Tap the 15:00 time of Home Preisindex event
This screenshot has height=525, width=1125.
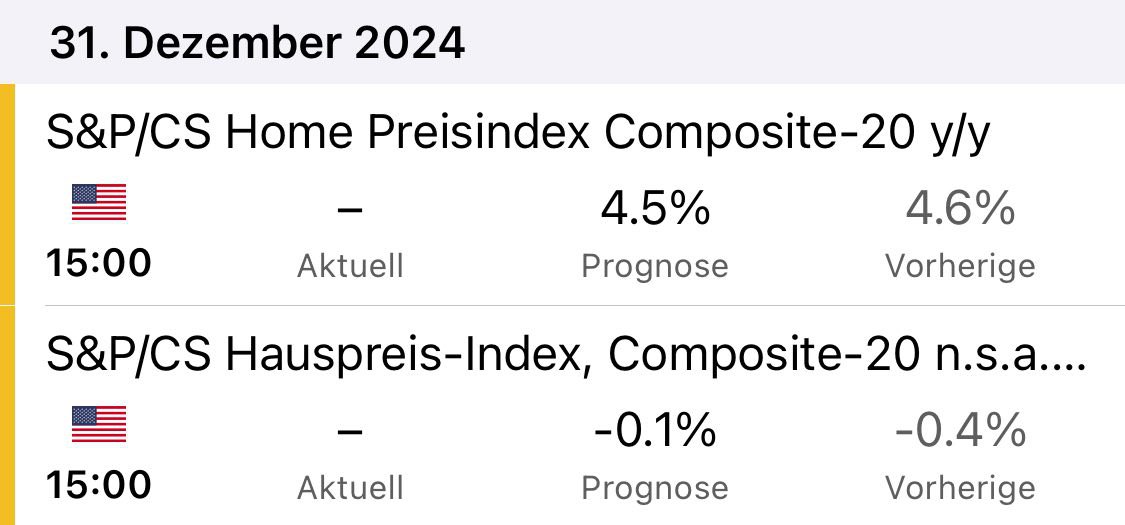(x=99, y=264)
